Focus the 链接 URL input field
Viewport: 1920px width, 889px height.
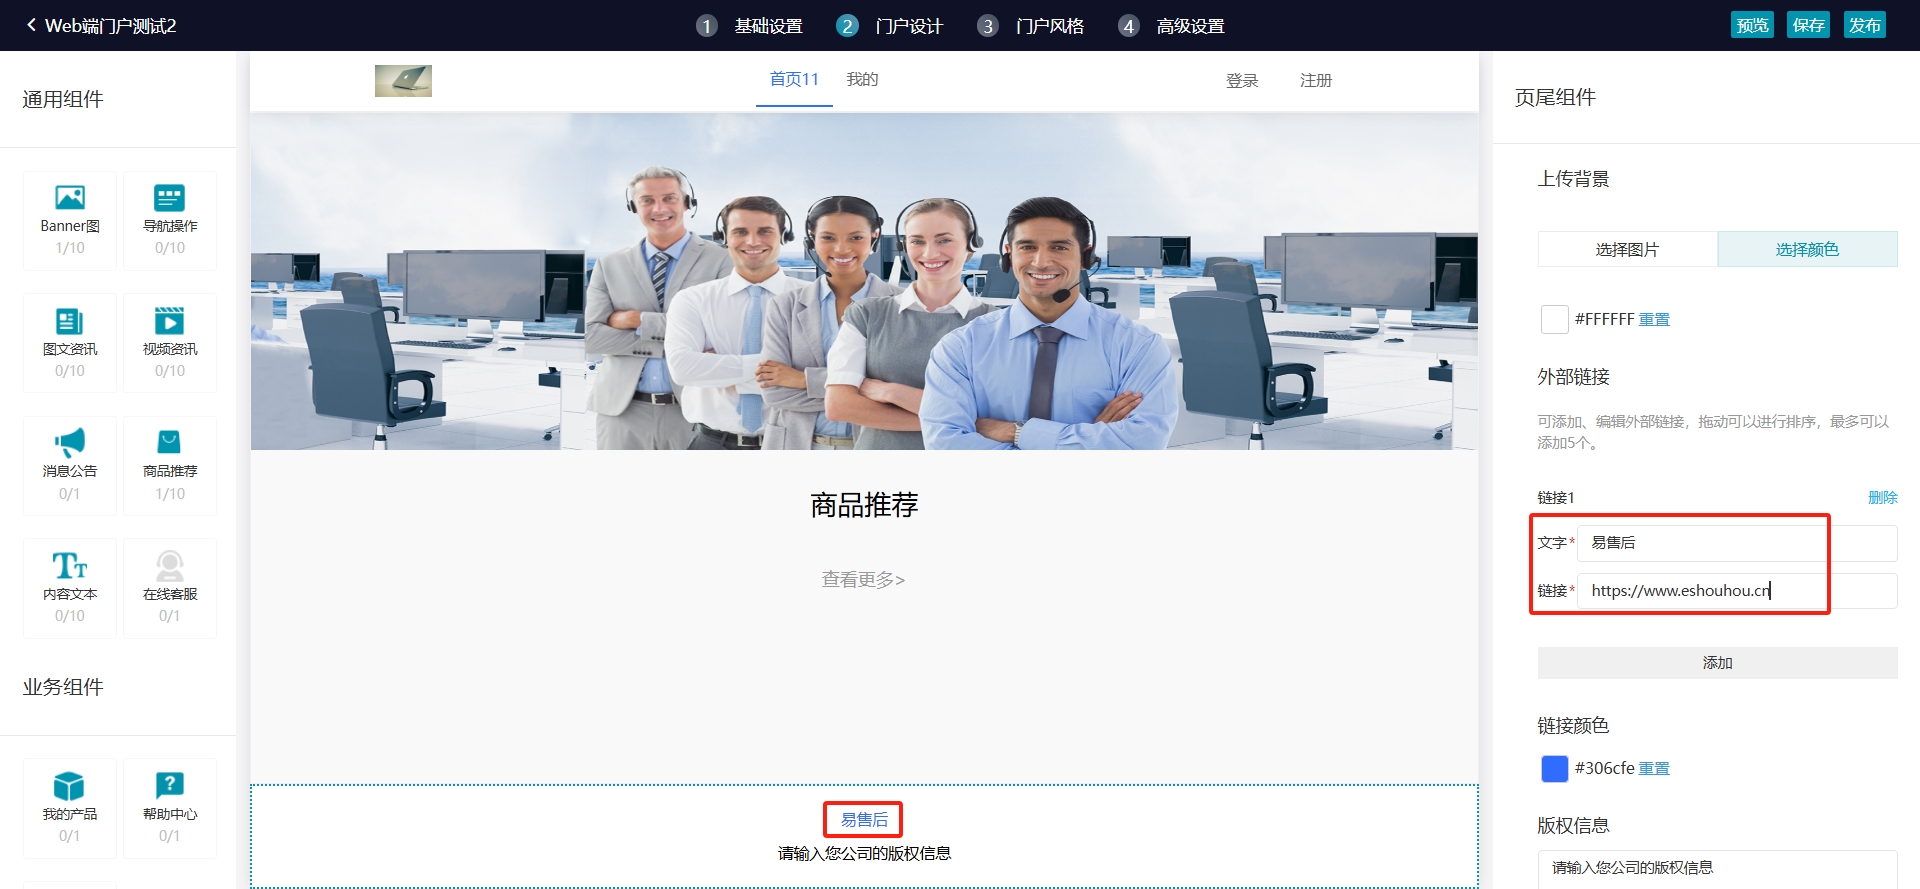(1737, 591)
